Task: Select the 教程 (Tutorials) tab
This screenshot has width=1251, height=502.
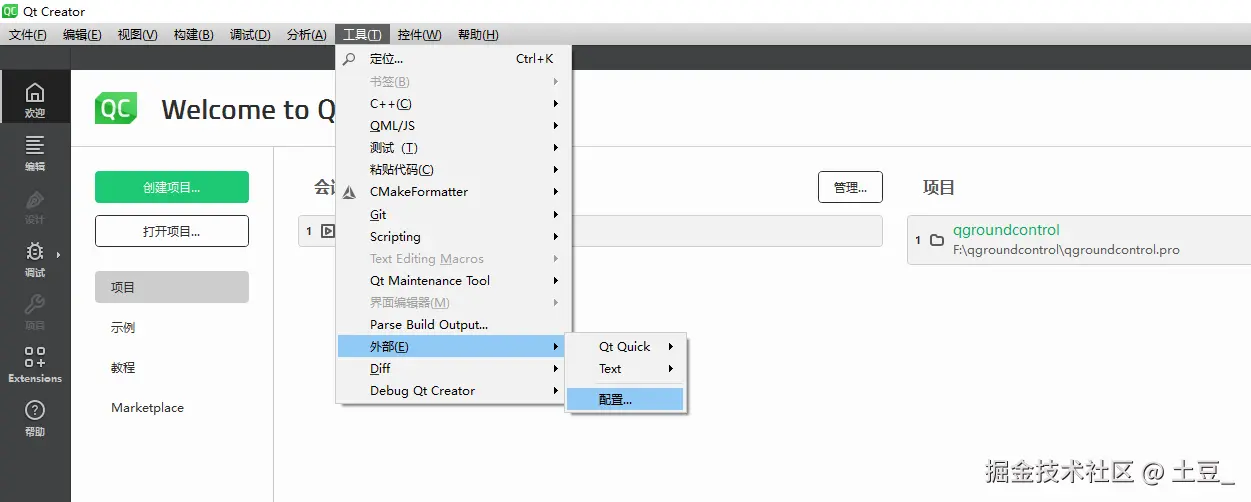Action: pos(172,367)
